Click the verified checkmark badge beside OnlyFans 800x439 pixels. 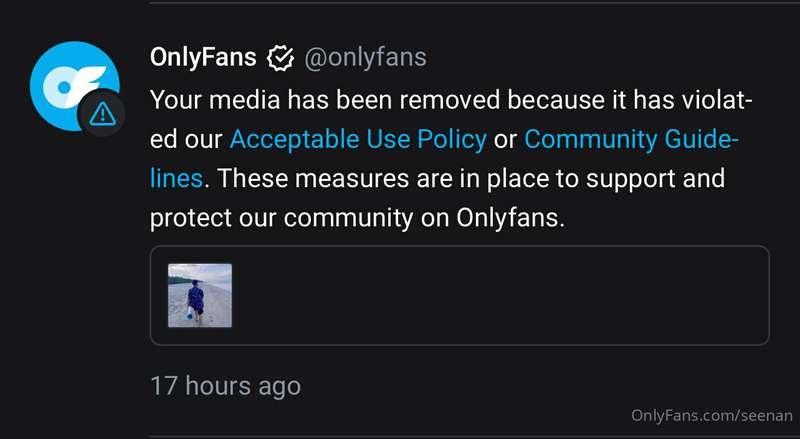[x=280, y=58]
